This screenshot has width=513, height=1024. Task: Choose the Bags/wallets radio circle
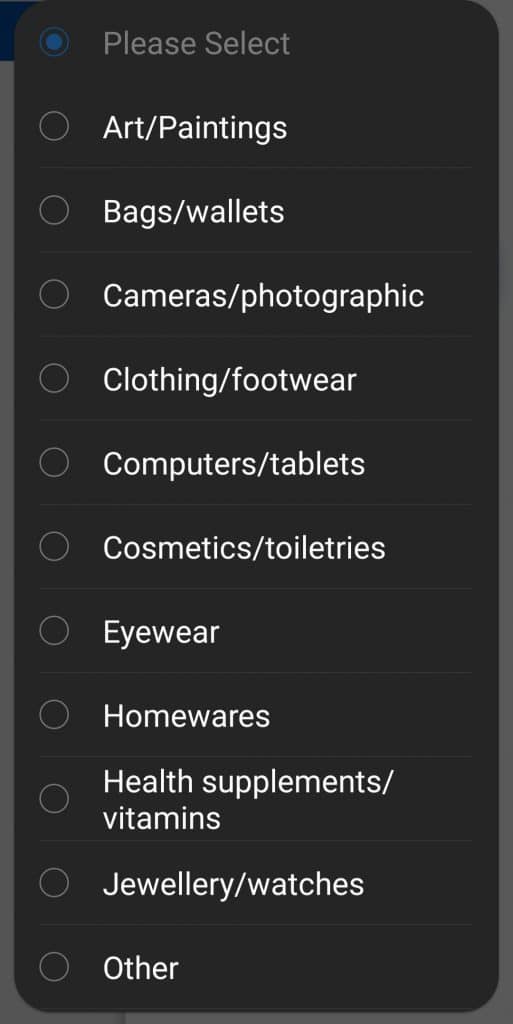(x=54, y=210)
